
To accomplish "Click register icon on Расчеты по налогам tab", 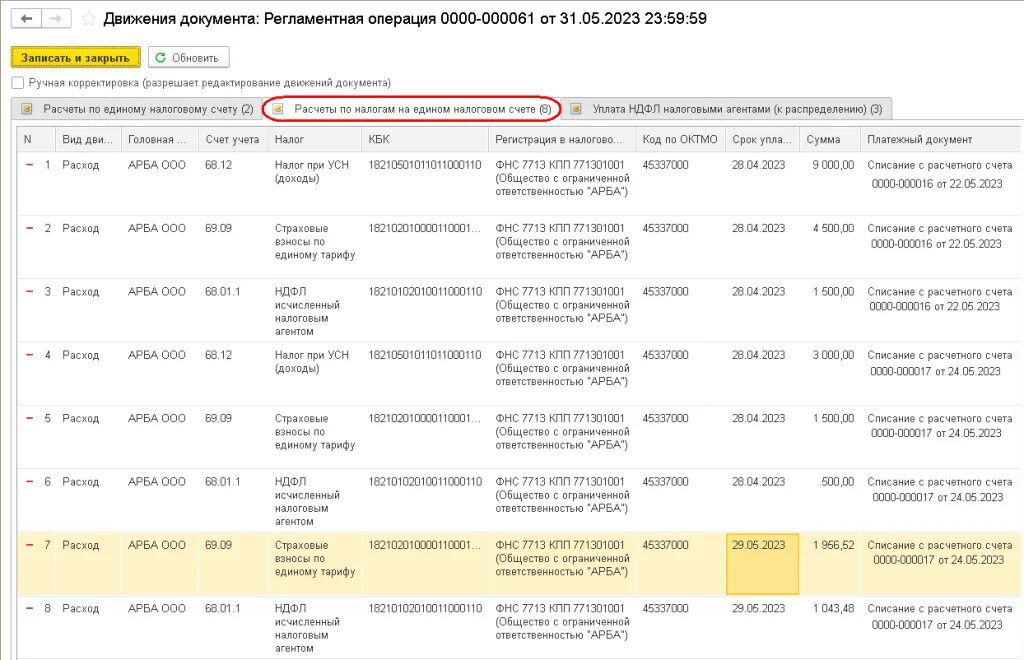I will [x=278, y=109].
